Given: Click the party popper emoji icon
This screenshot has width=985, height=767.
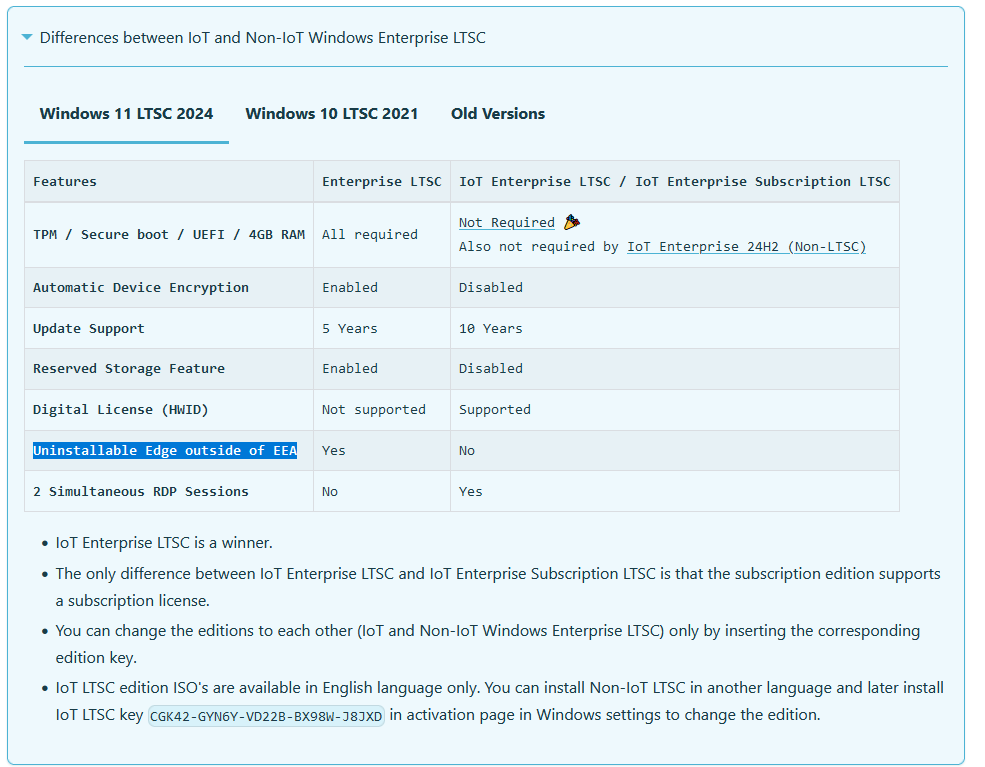Looking at the screenshot, I should point(572,222).
